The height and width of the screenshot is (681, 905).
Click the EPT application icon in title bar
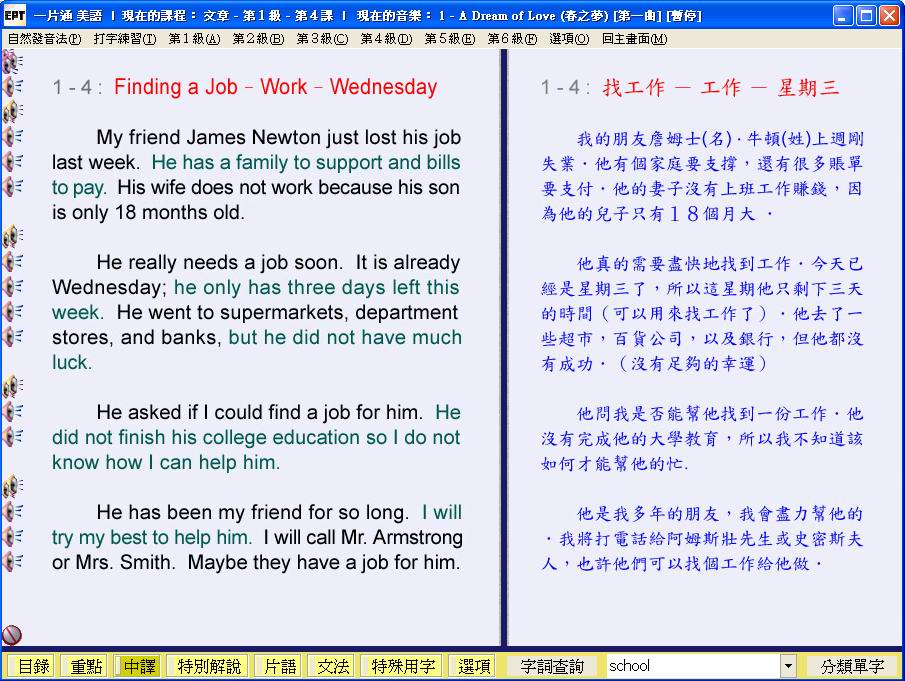click(x=14, y=16)
